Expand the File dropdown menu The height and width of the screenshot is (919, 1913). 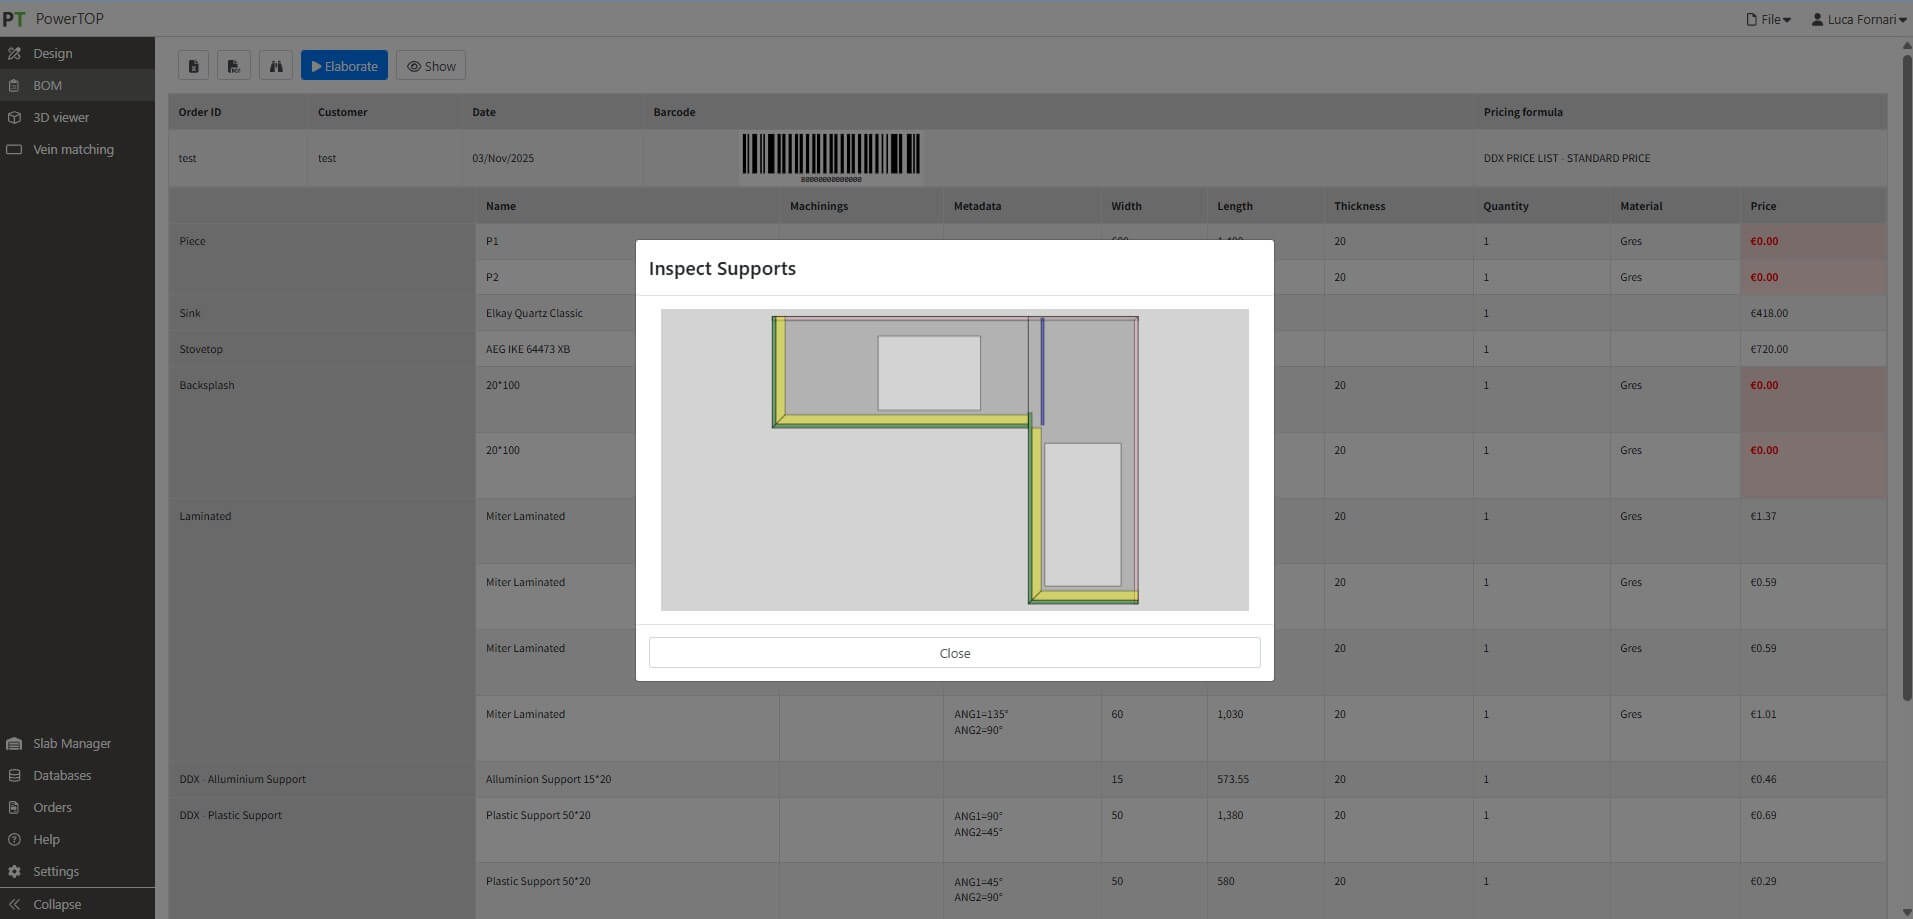coord(1768,19)
